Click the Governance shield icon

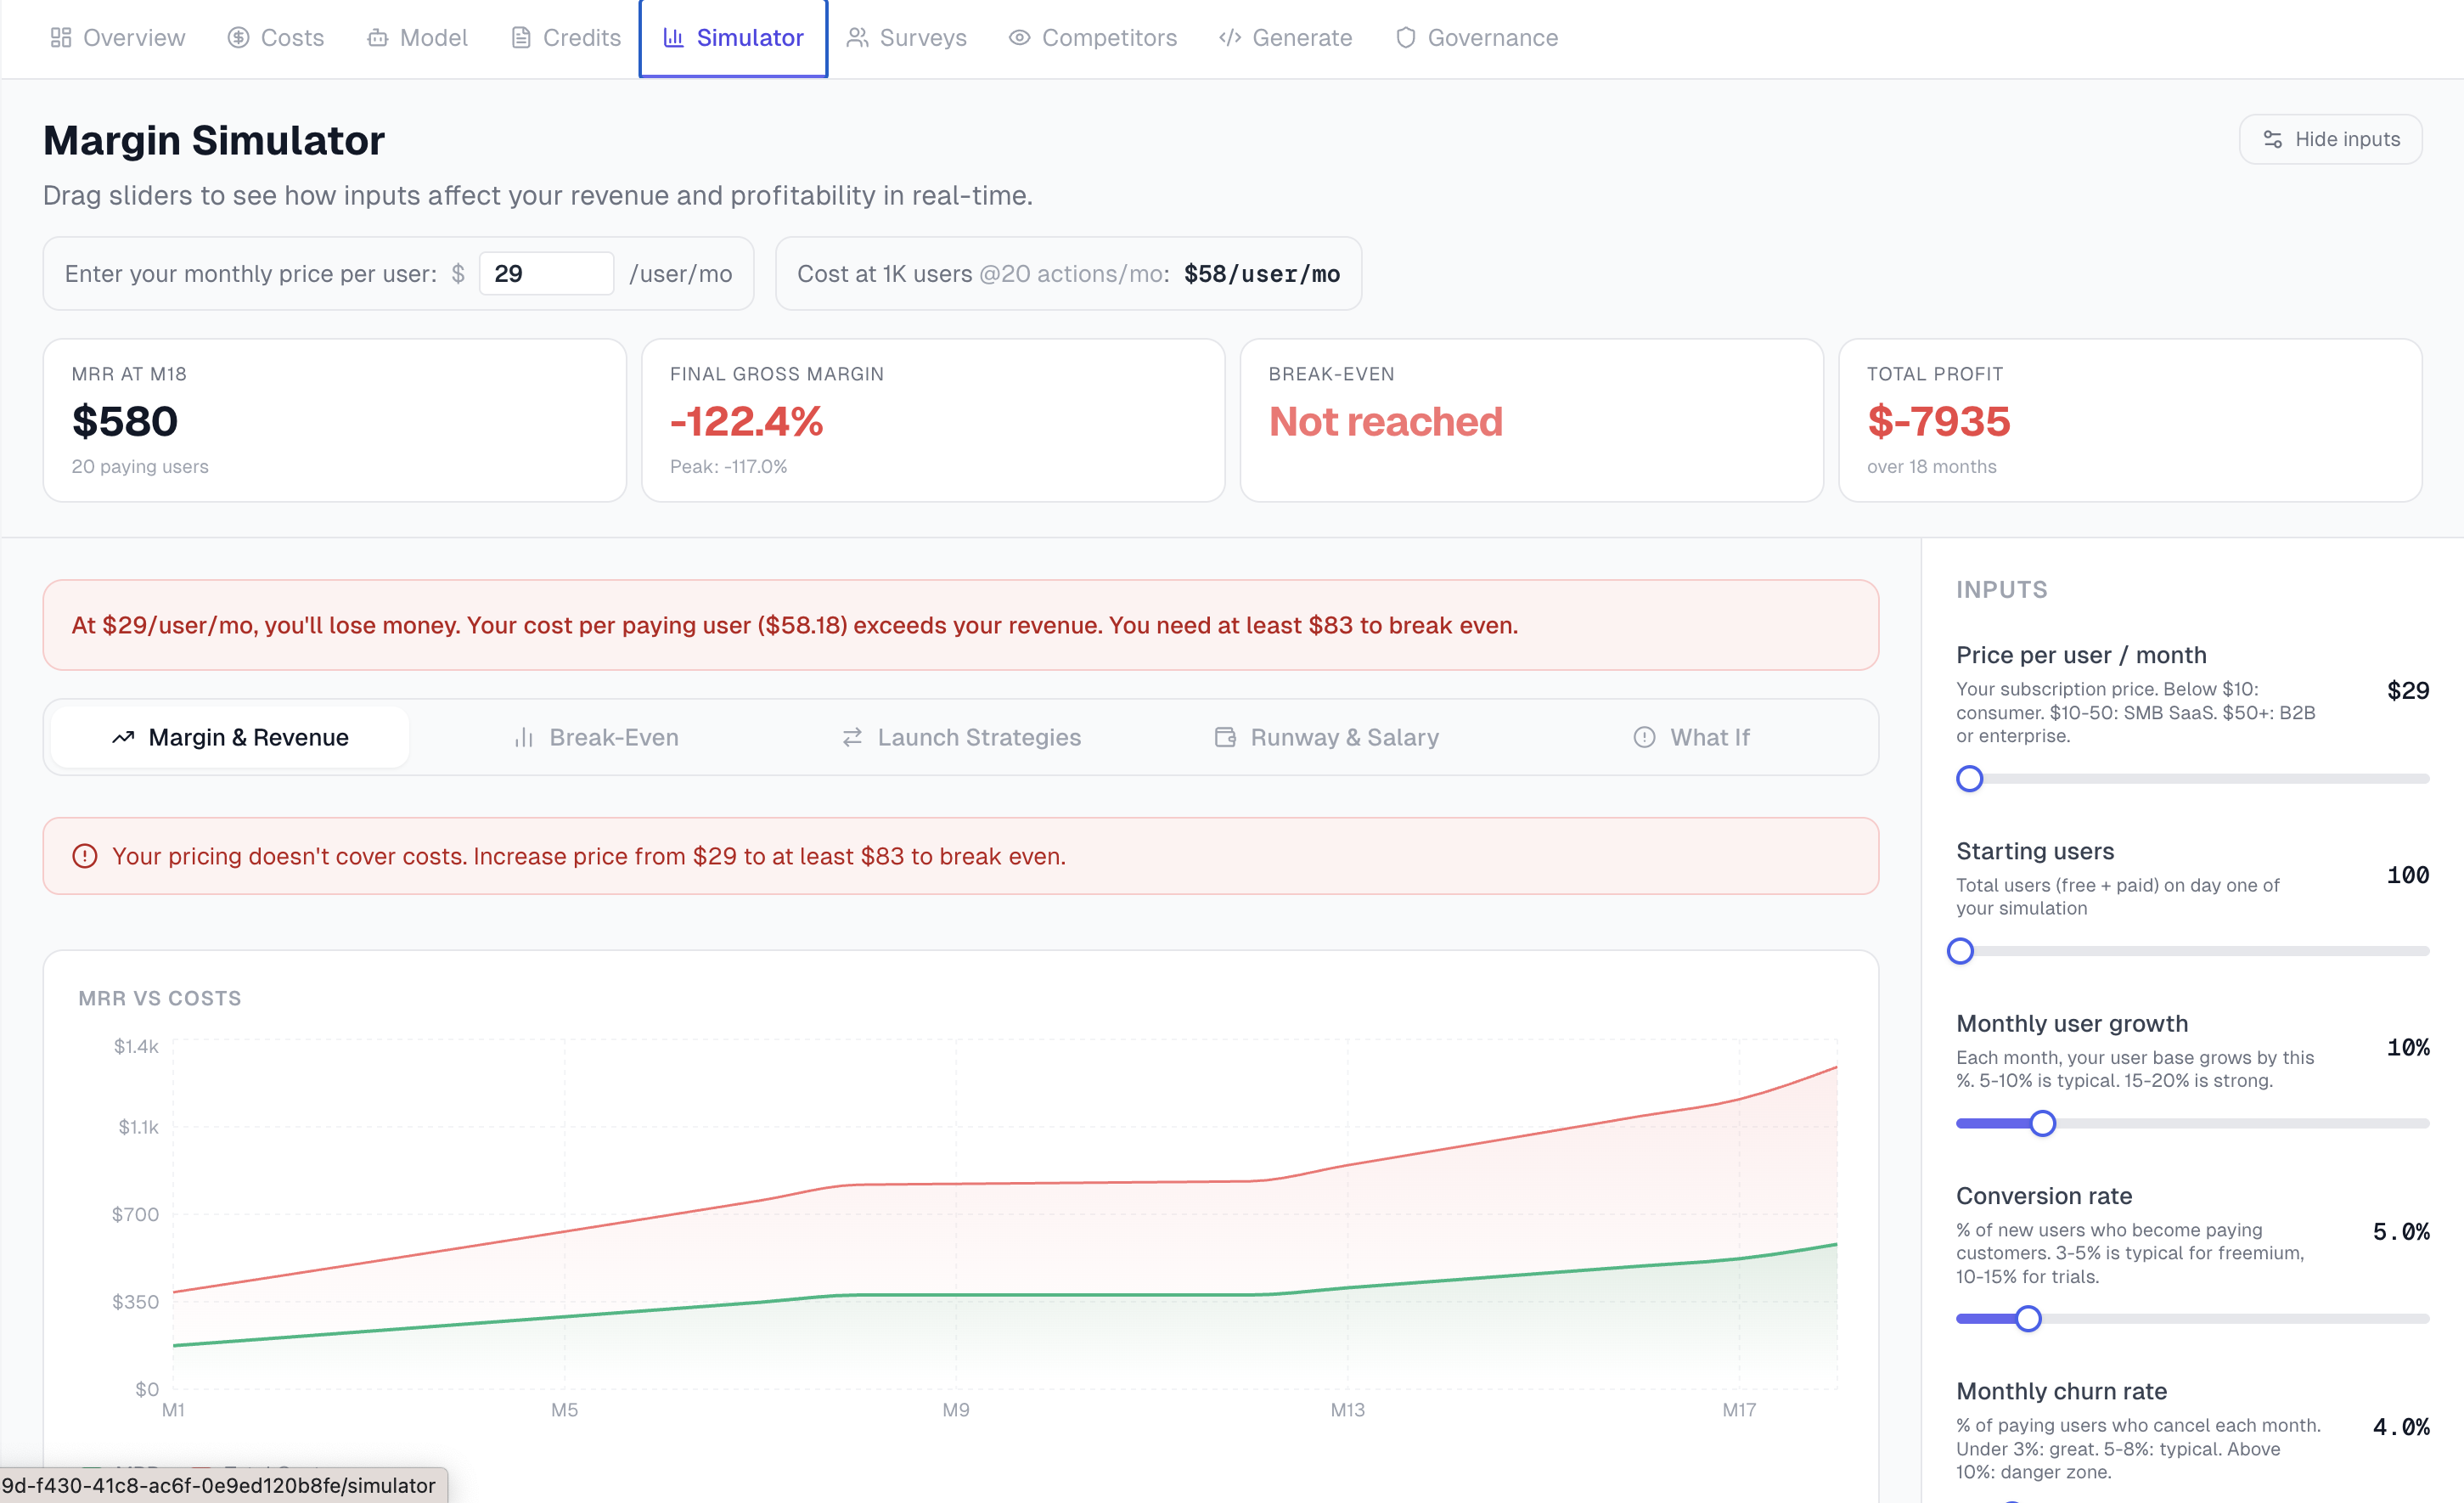click(x=1405, y=38)
